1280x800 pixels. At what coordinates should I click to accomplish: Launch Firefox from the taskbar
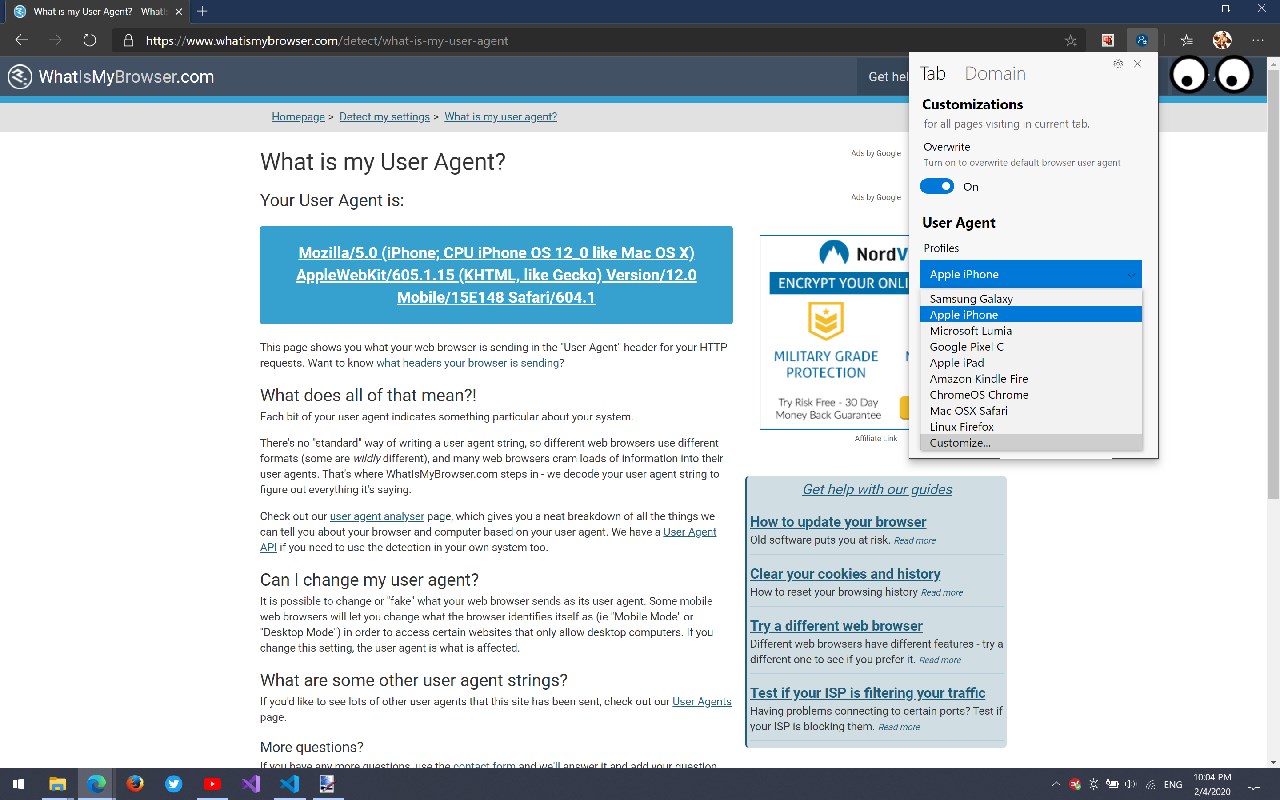[x=135, y=784]
